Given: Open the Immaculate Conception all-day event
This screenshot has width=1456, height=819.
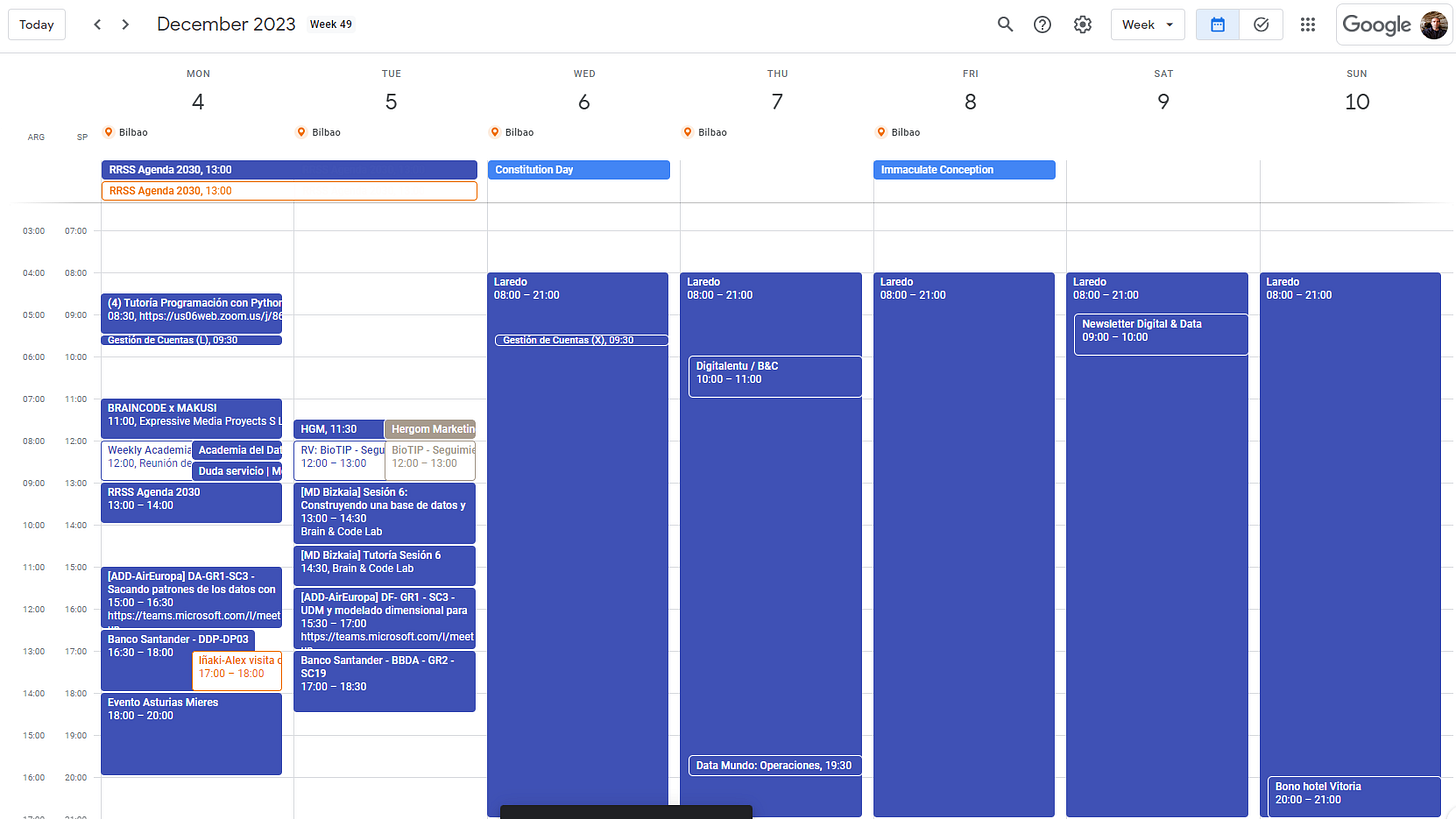Looking at the screenshot, I should (964, 170).
